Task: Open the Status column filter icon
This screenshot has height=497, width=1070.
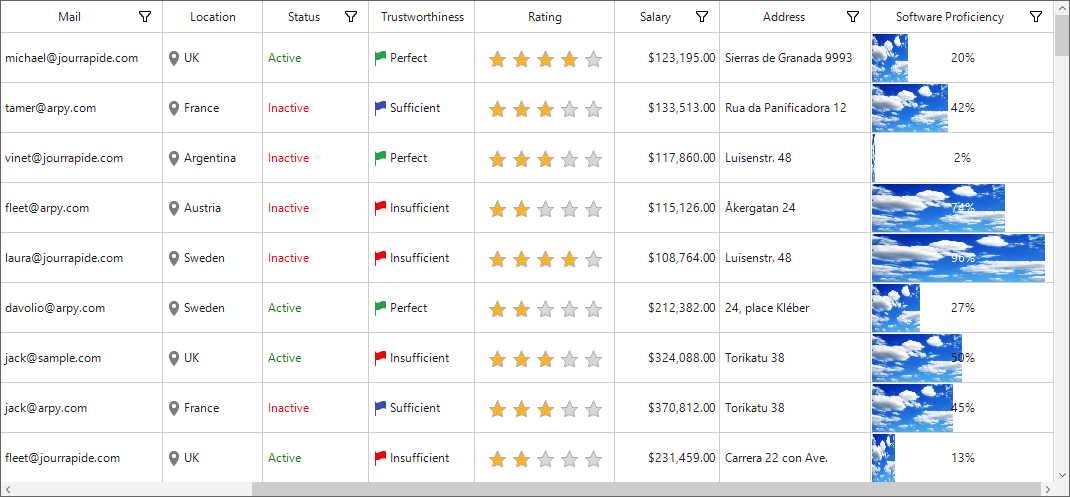Action: point(351,17)
